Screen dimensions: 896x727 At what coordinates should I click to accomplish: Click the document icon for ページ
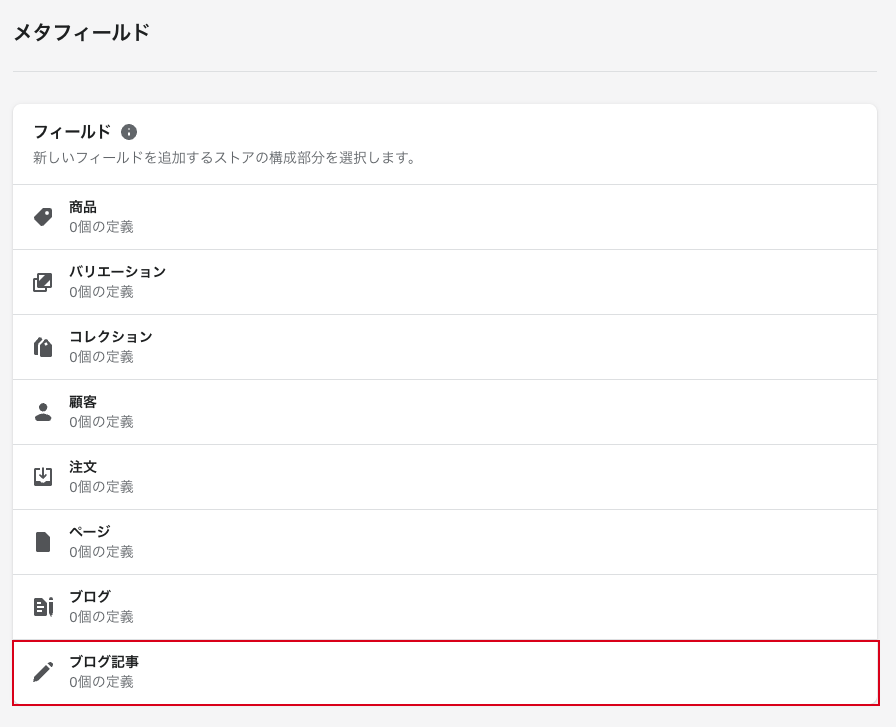pyautogui.click(x=43, y=542)
